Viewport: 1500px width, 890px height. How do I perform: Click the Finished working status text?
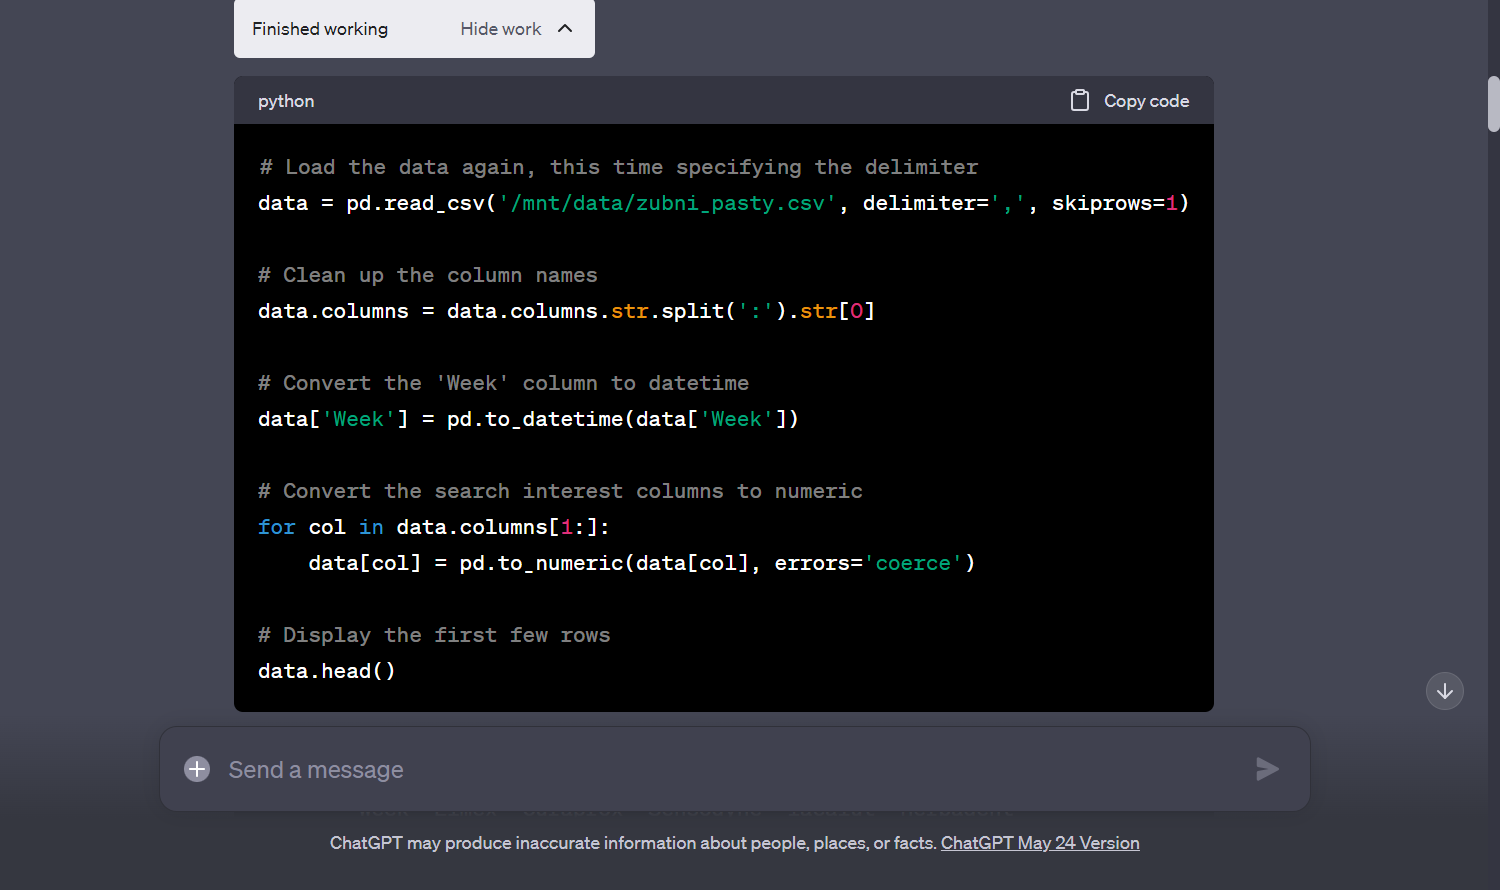[x=320, y=29]
